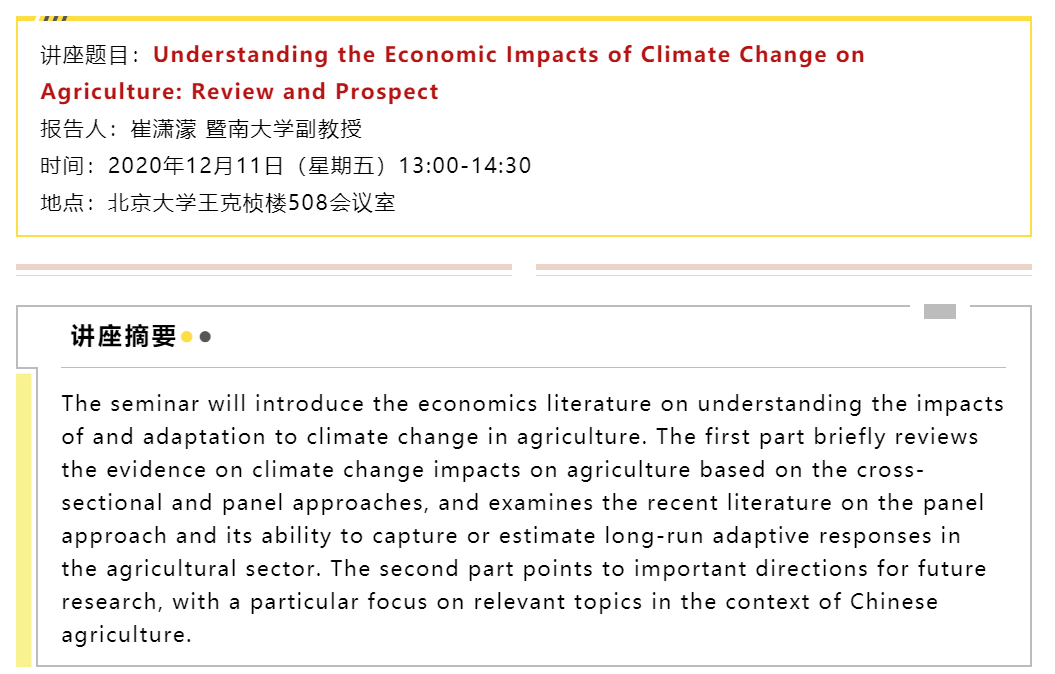Click the horizontal line under 讲座摘要 heading

[x=534, y=367]
